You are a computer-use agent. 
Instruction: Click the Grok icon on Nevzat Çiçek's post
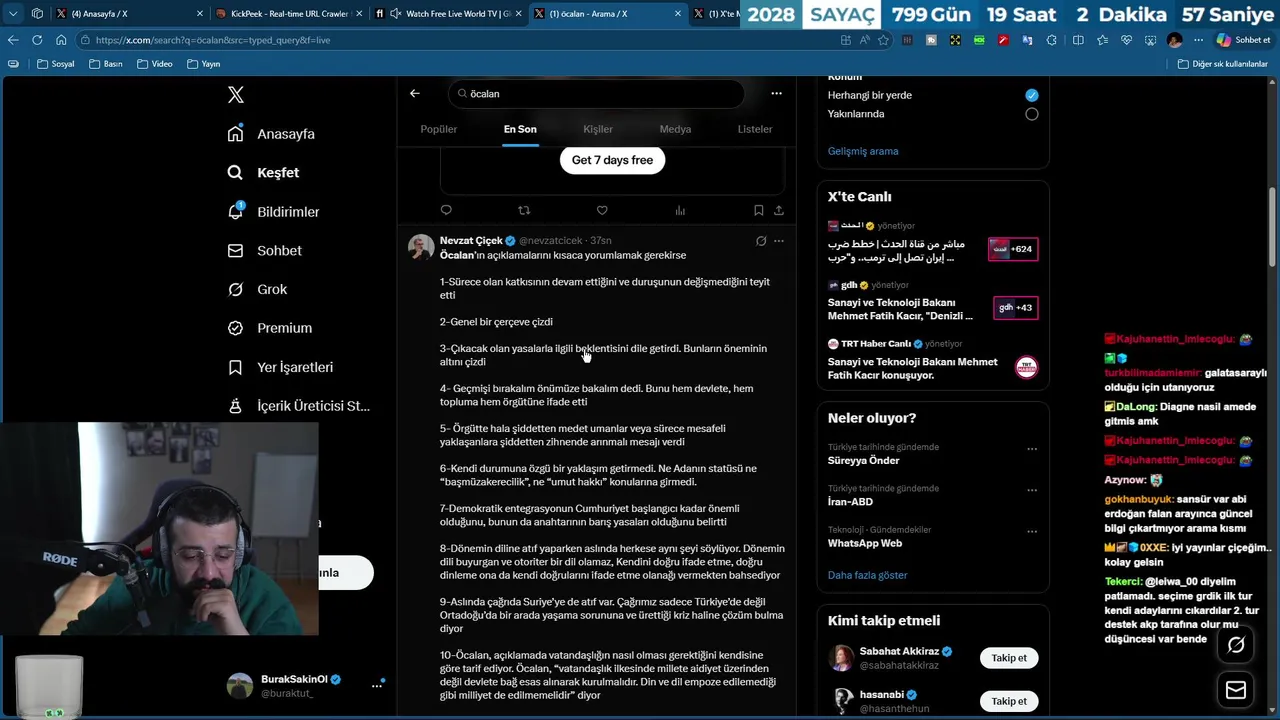761,241
